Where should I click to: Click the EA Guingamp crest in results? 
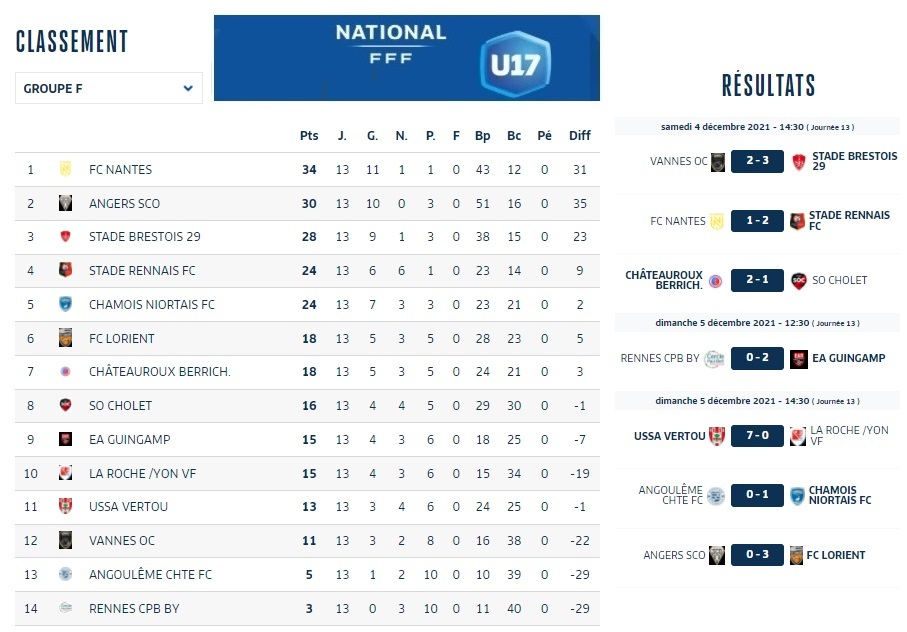point(799,358)
